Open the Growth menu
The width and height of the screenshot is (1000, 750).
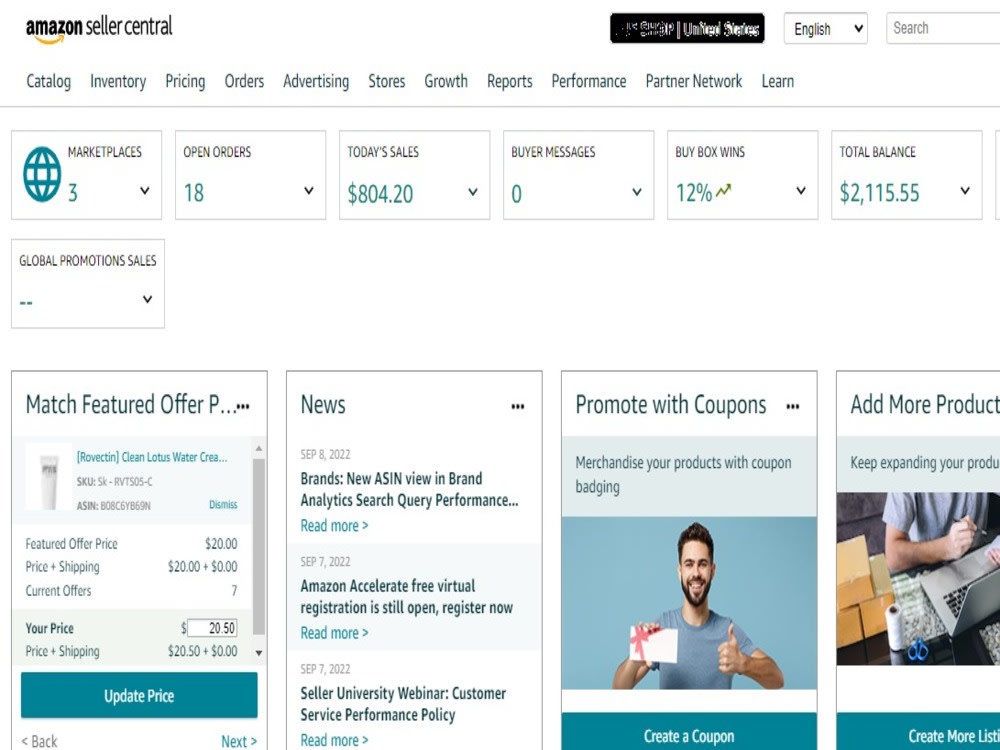pos(446,82)
